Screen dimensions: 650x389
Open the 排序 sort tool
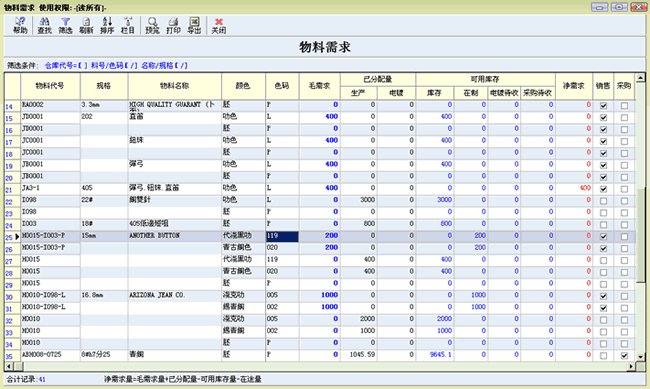coord(107,25)
